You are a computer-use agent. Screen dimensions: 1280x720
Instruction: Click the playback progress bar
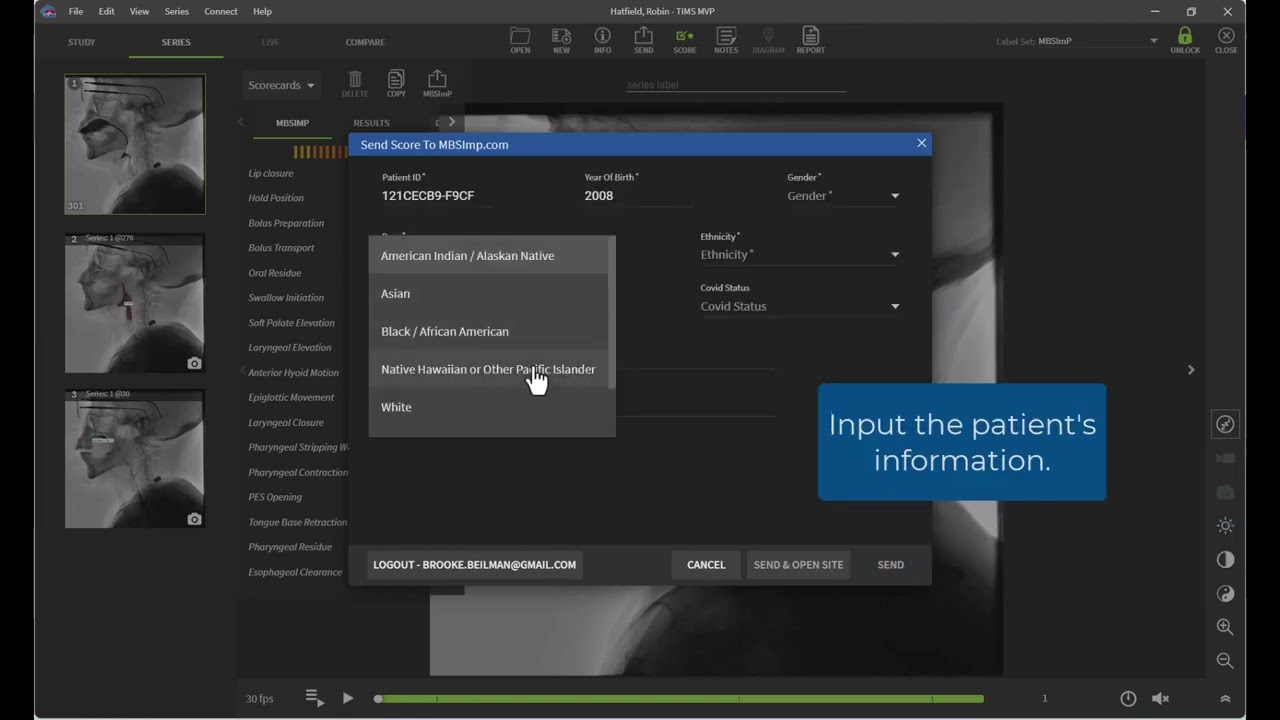click(x=680, y=699)
